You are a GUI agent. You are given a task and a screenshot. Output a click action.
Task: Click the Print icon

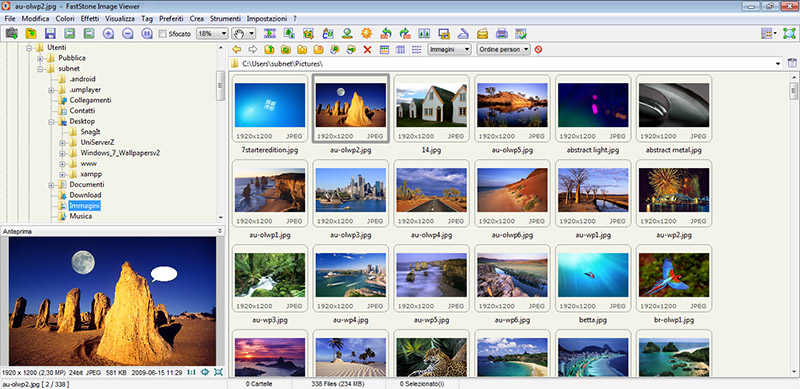tap(502, 34)
